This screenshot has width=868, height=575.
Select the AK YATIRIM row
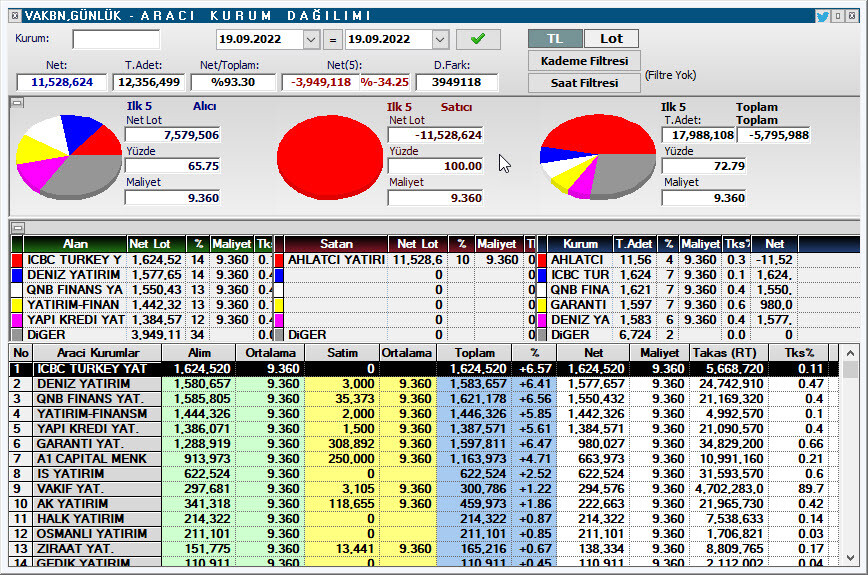click(x=423, y=504)
